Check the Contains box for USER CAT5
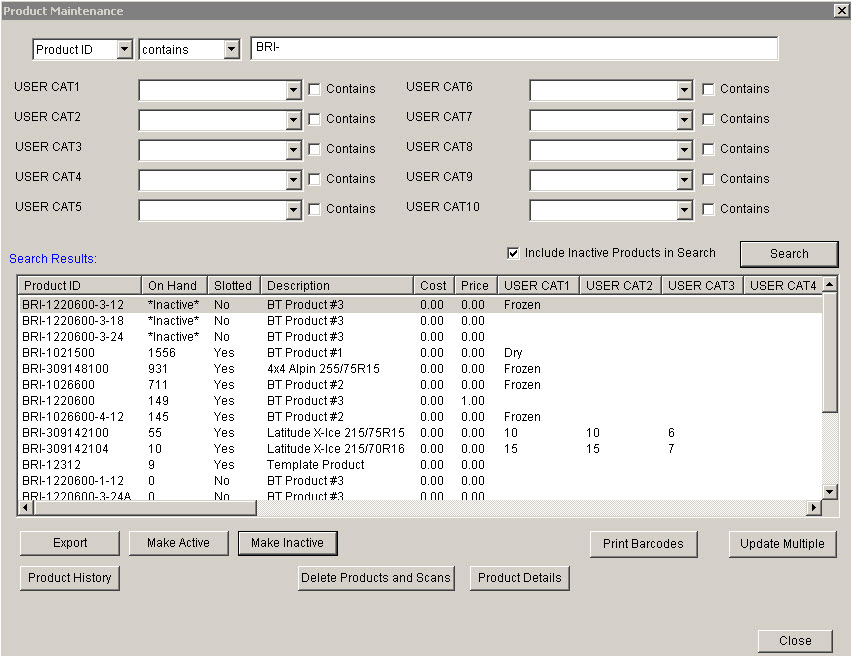Screen dimensions: 851x656 (314, 209)
